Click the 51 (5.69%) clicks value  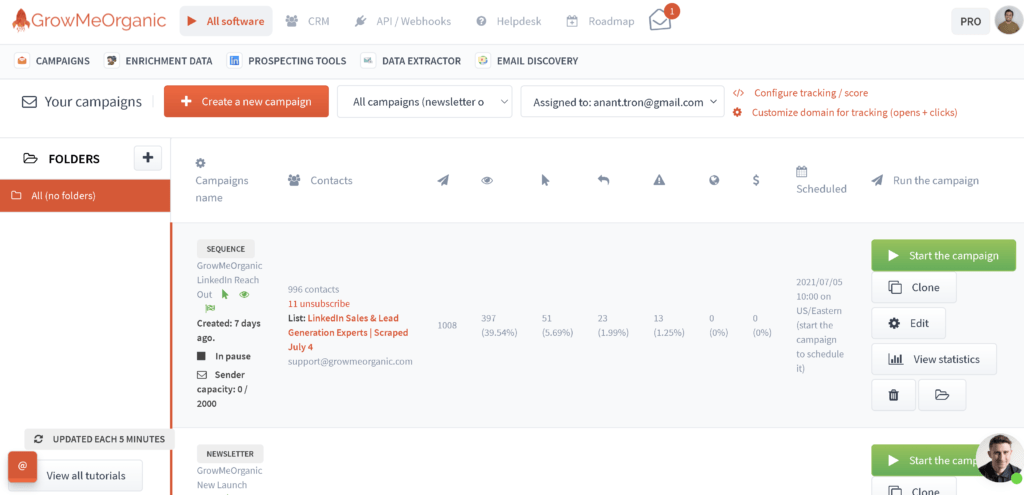pyautogui.click(x=557, y=325)
